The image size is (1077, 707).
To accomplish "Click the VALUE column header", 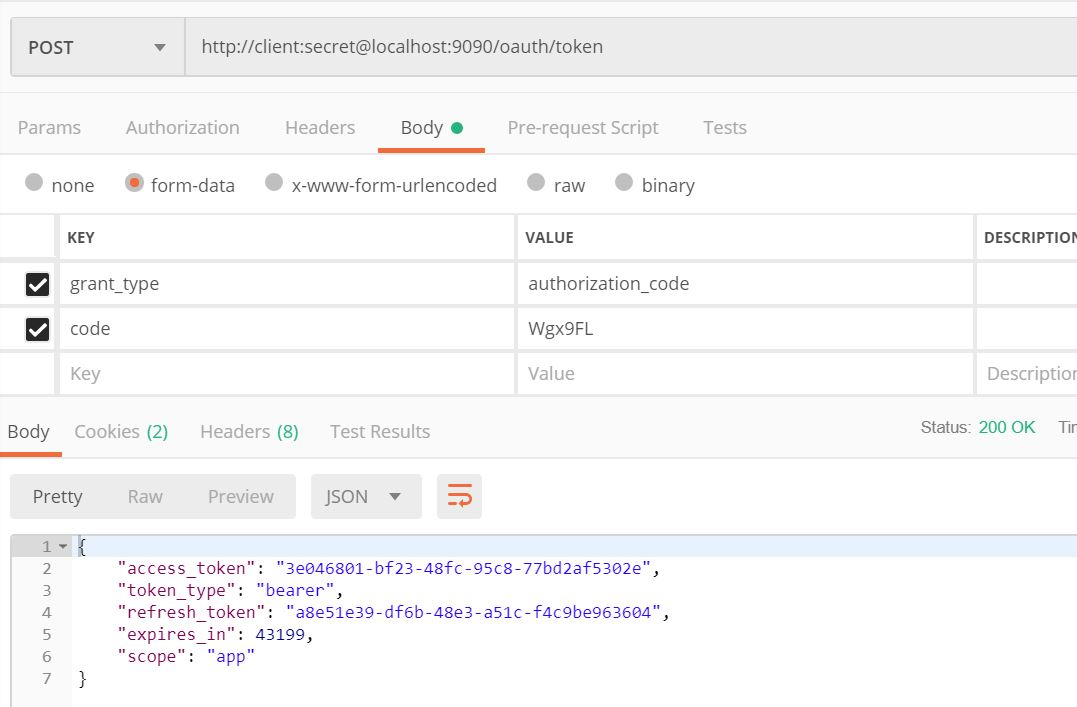I will point(549,238).
